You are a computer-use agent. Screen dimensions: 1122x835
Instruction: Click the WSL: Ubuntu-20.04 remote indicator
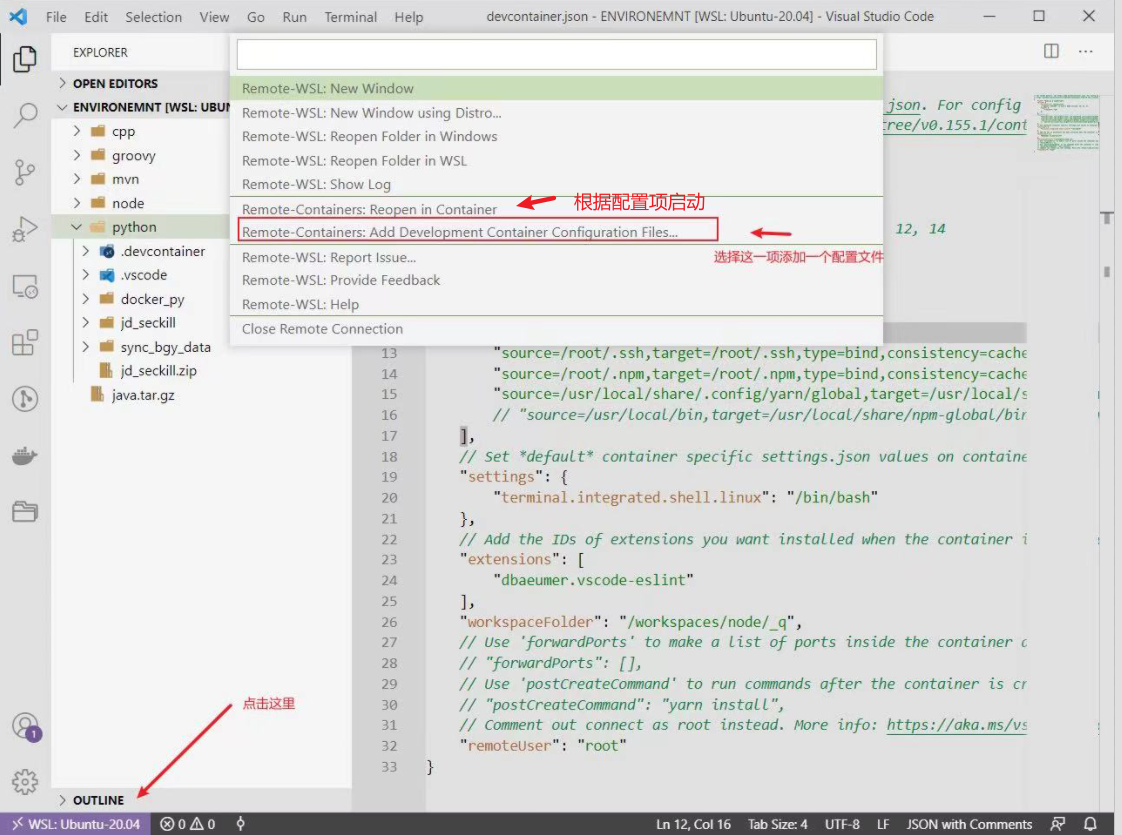pyautogui.click(x=75, y=824)
